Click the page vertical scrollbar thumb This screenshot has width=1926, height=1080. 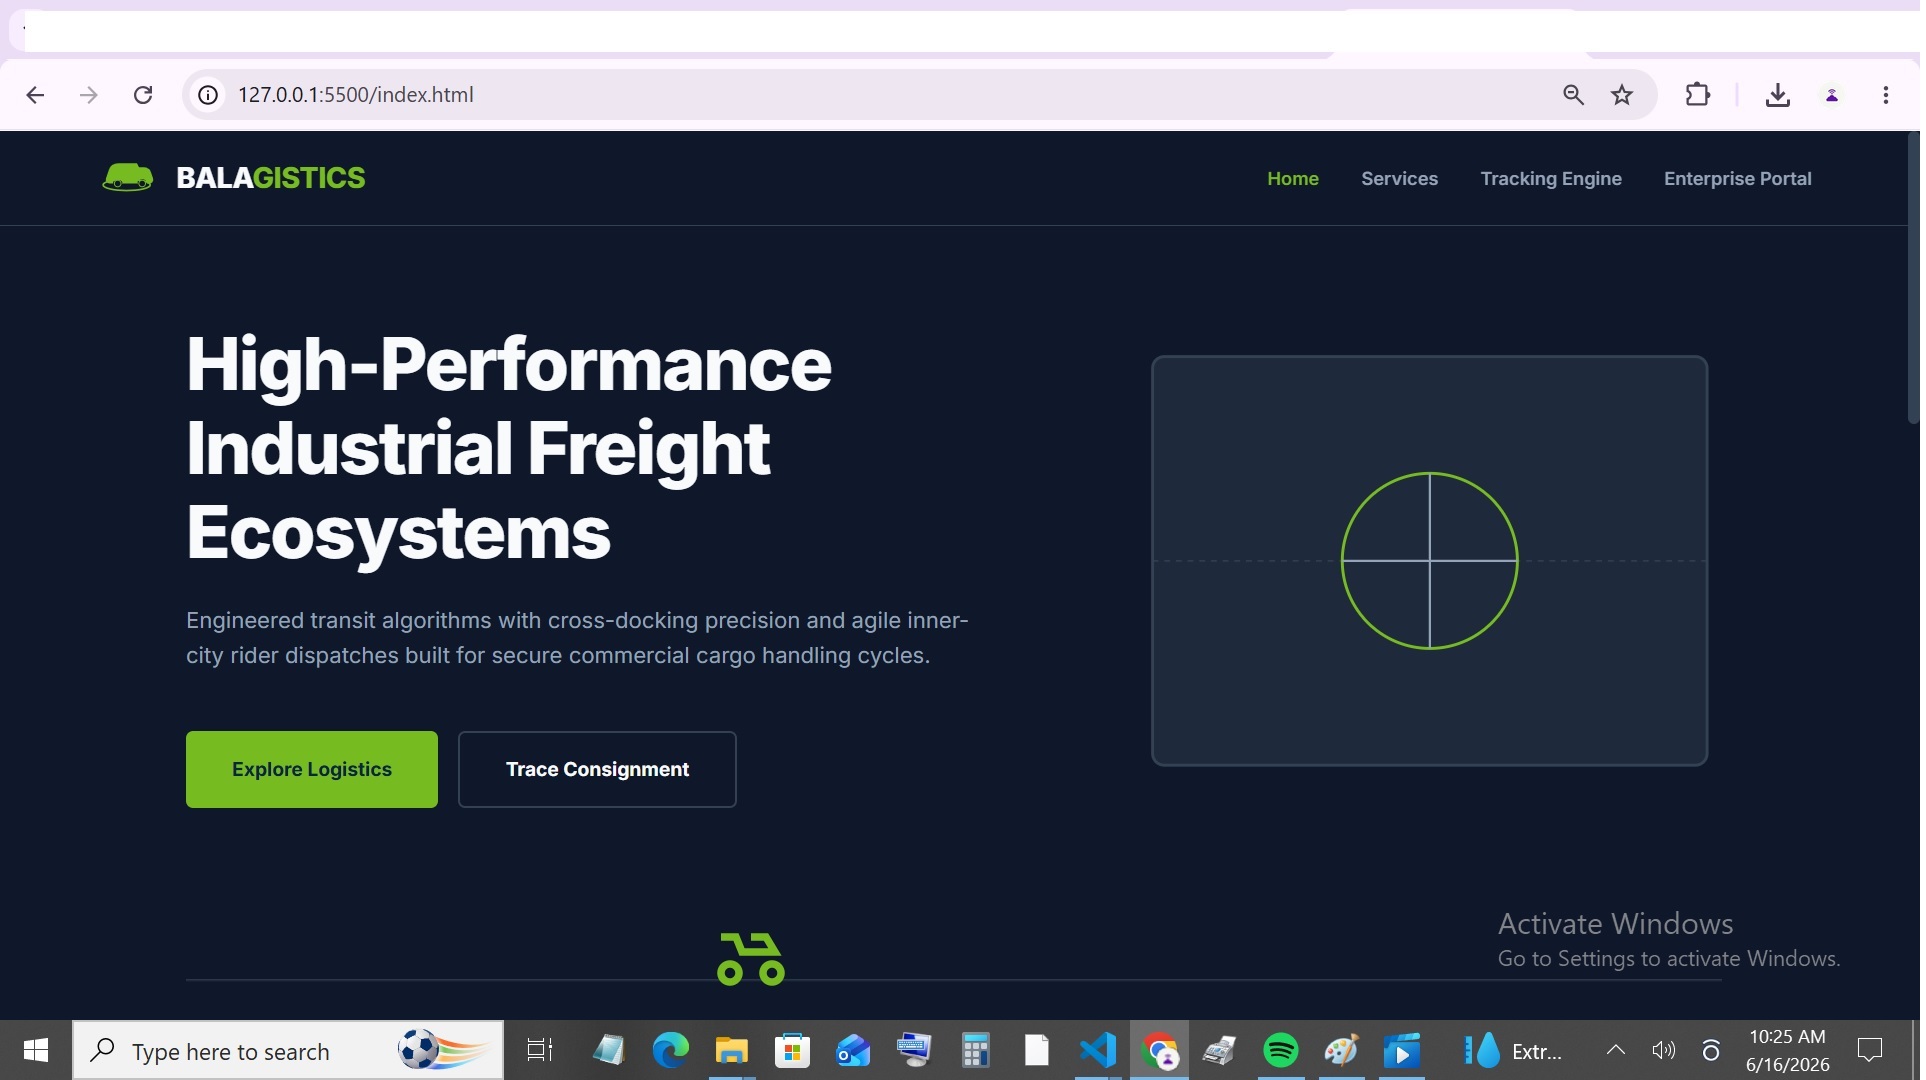pyautogui.click(x=1913, y=280)
